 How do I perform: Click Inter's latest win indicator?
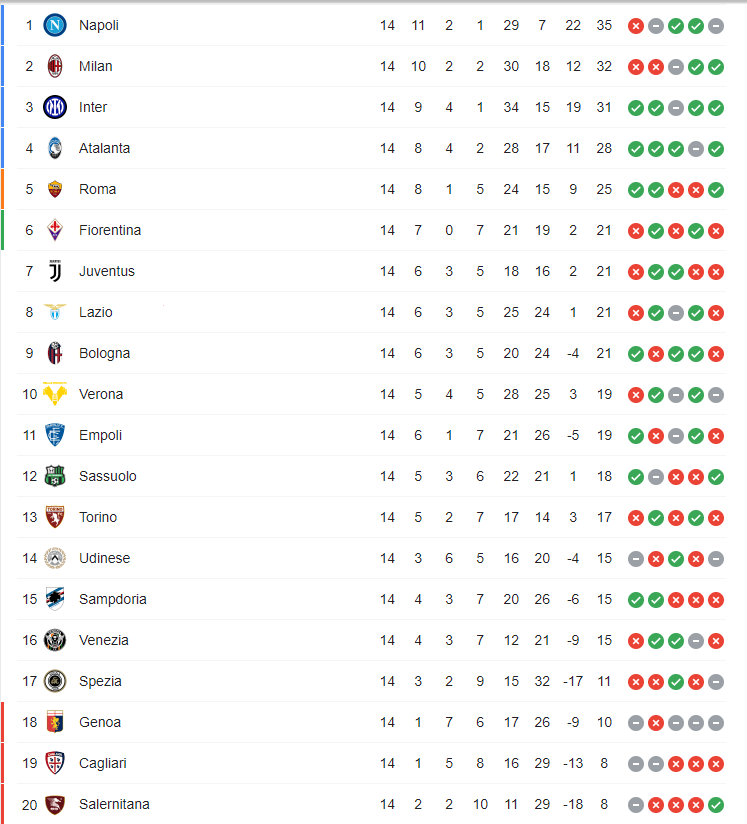click(716, 107)
